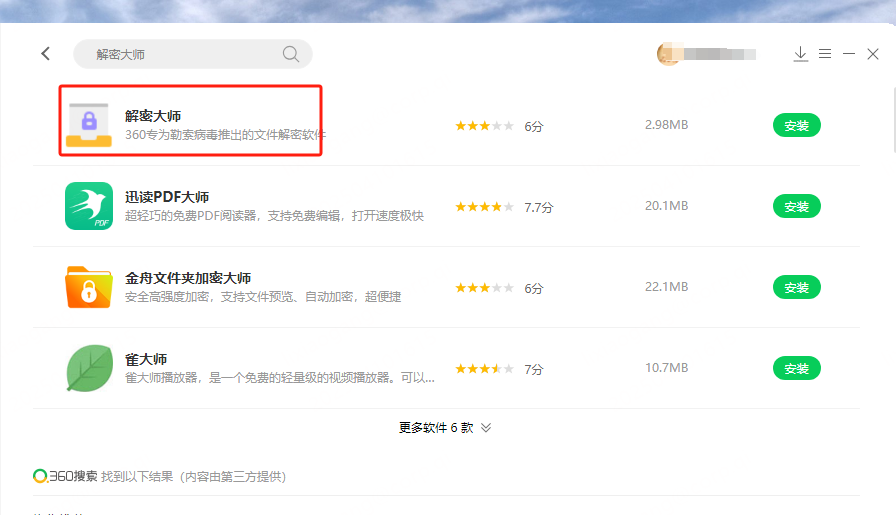896x515 pixels.
Task: Click the user avatar picture
Action: pyautogui.click(x=668, y=54)
